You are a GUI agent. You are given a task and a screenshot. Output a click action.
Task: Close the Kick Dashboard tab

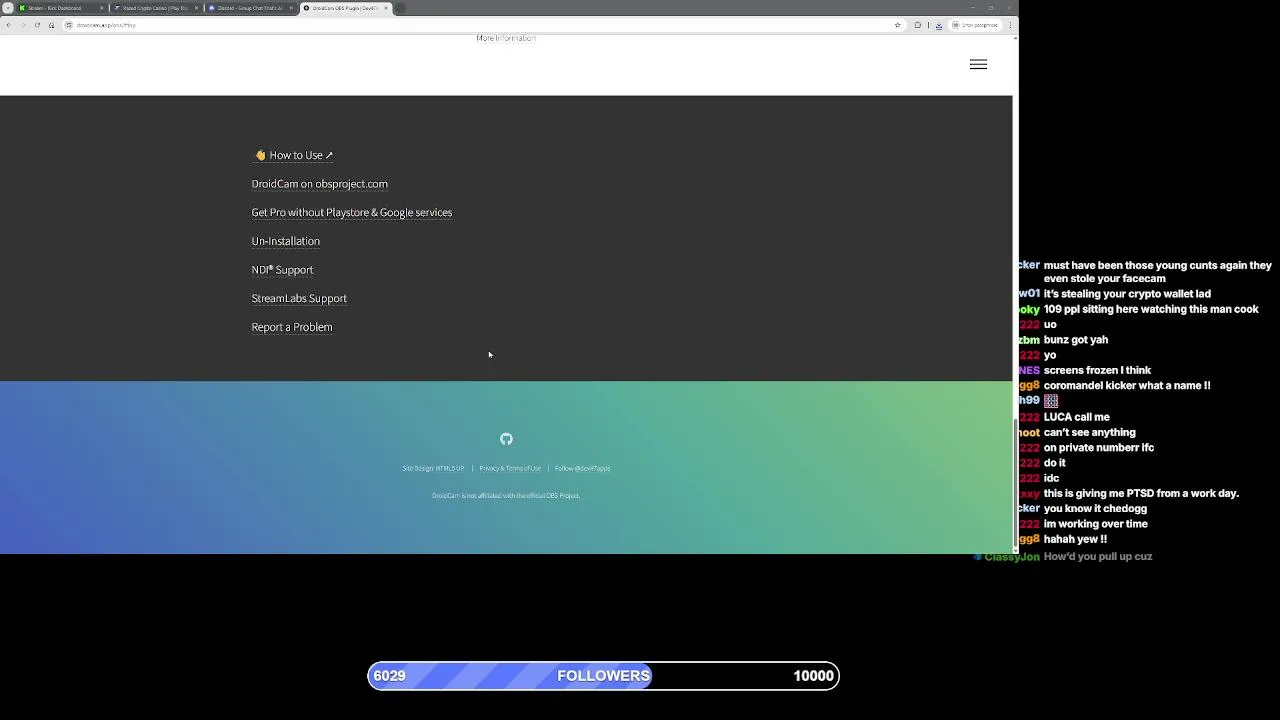coord(101,8)
